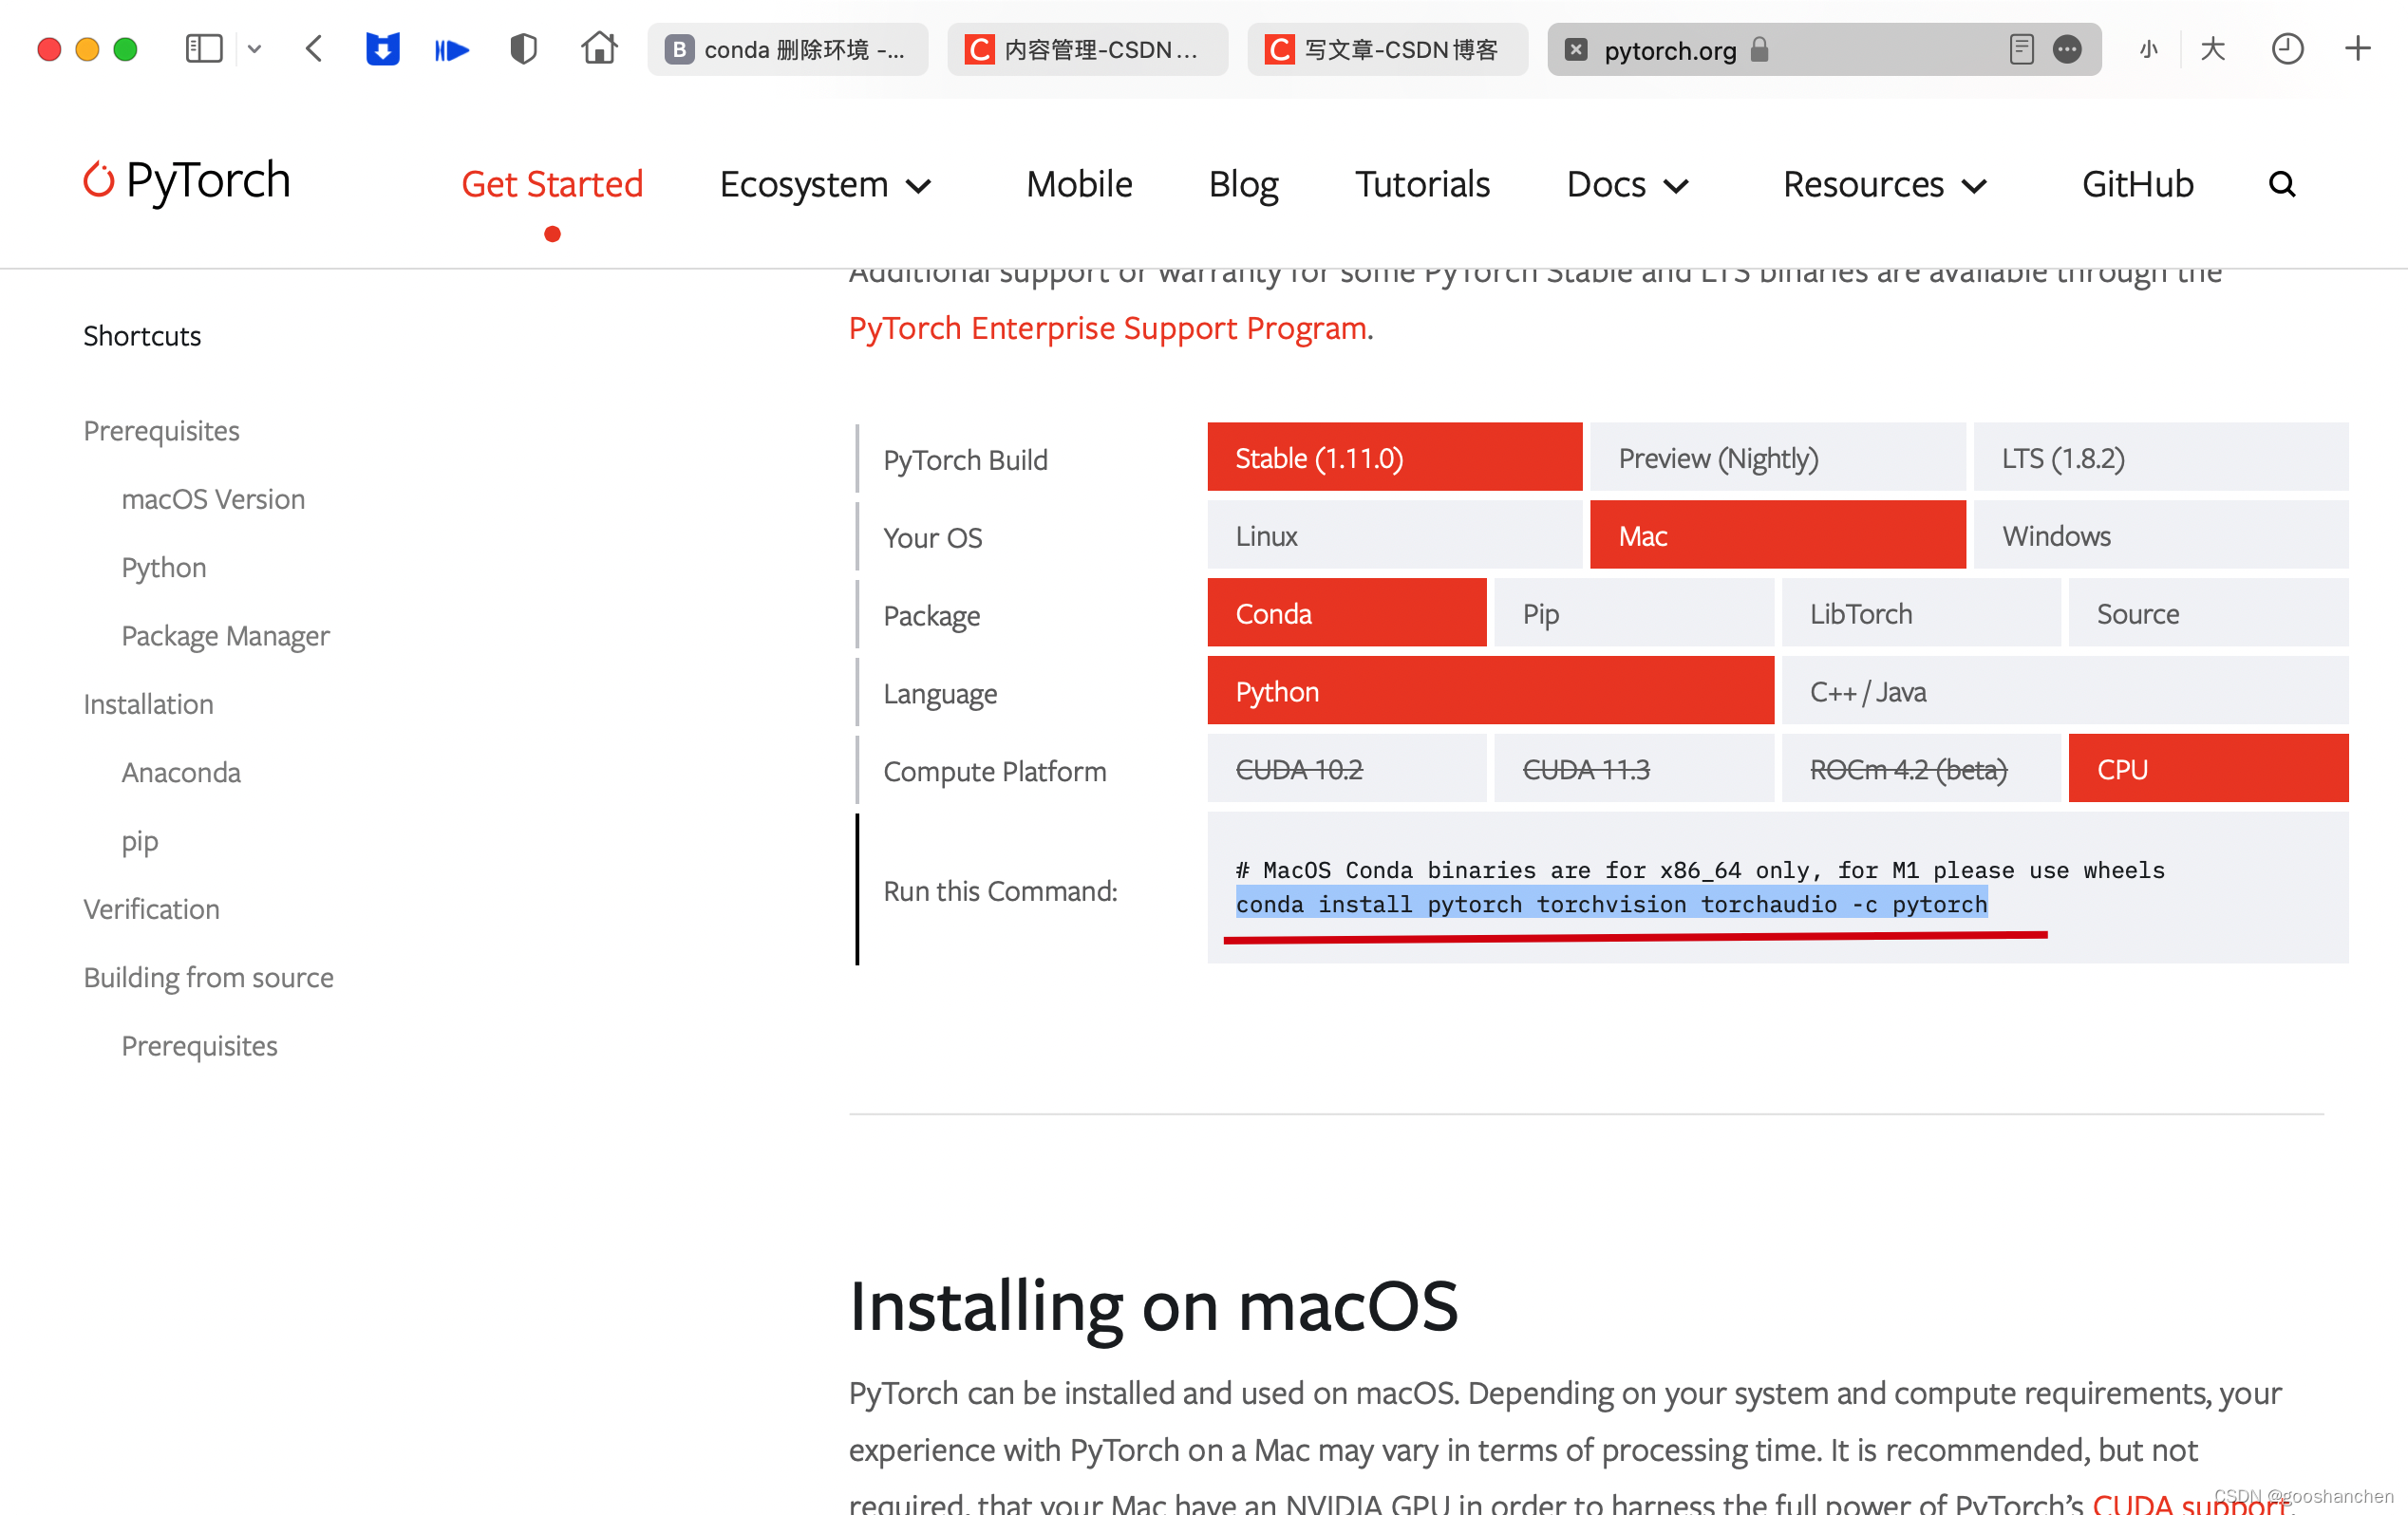Open PyTorch Enterprise Support Program link

[x=1107, y=328]
